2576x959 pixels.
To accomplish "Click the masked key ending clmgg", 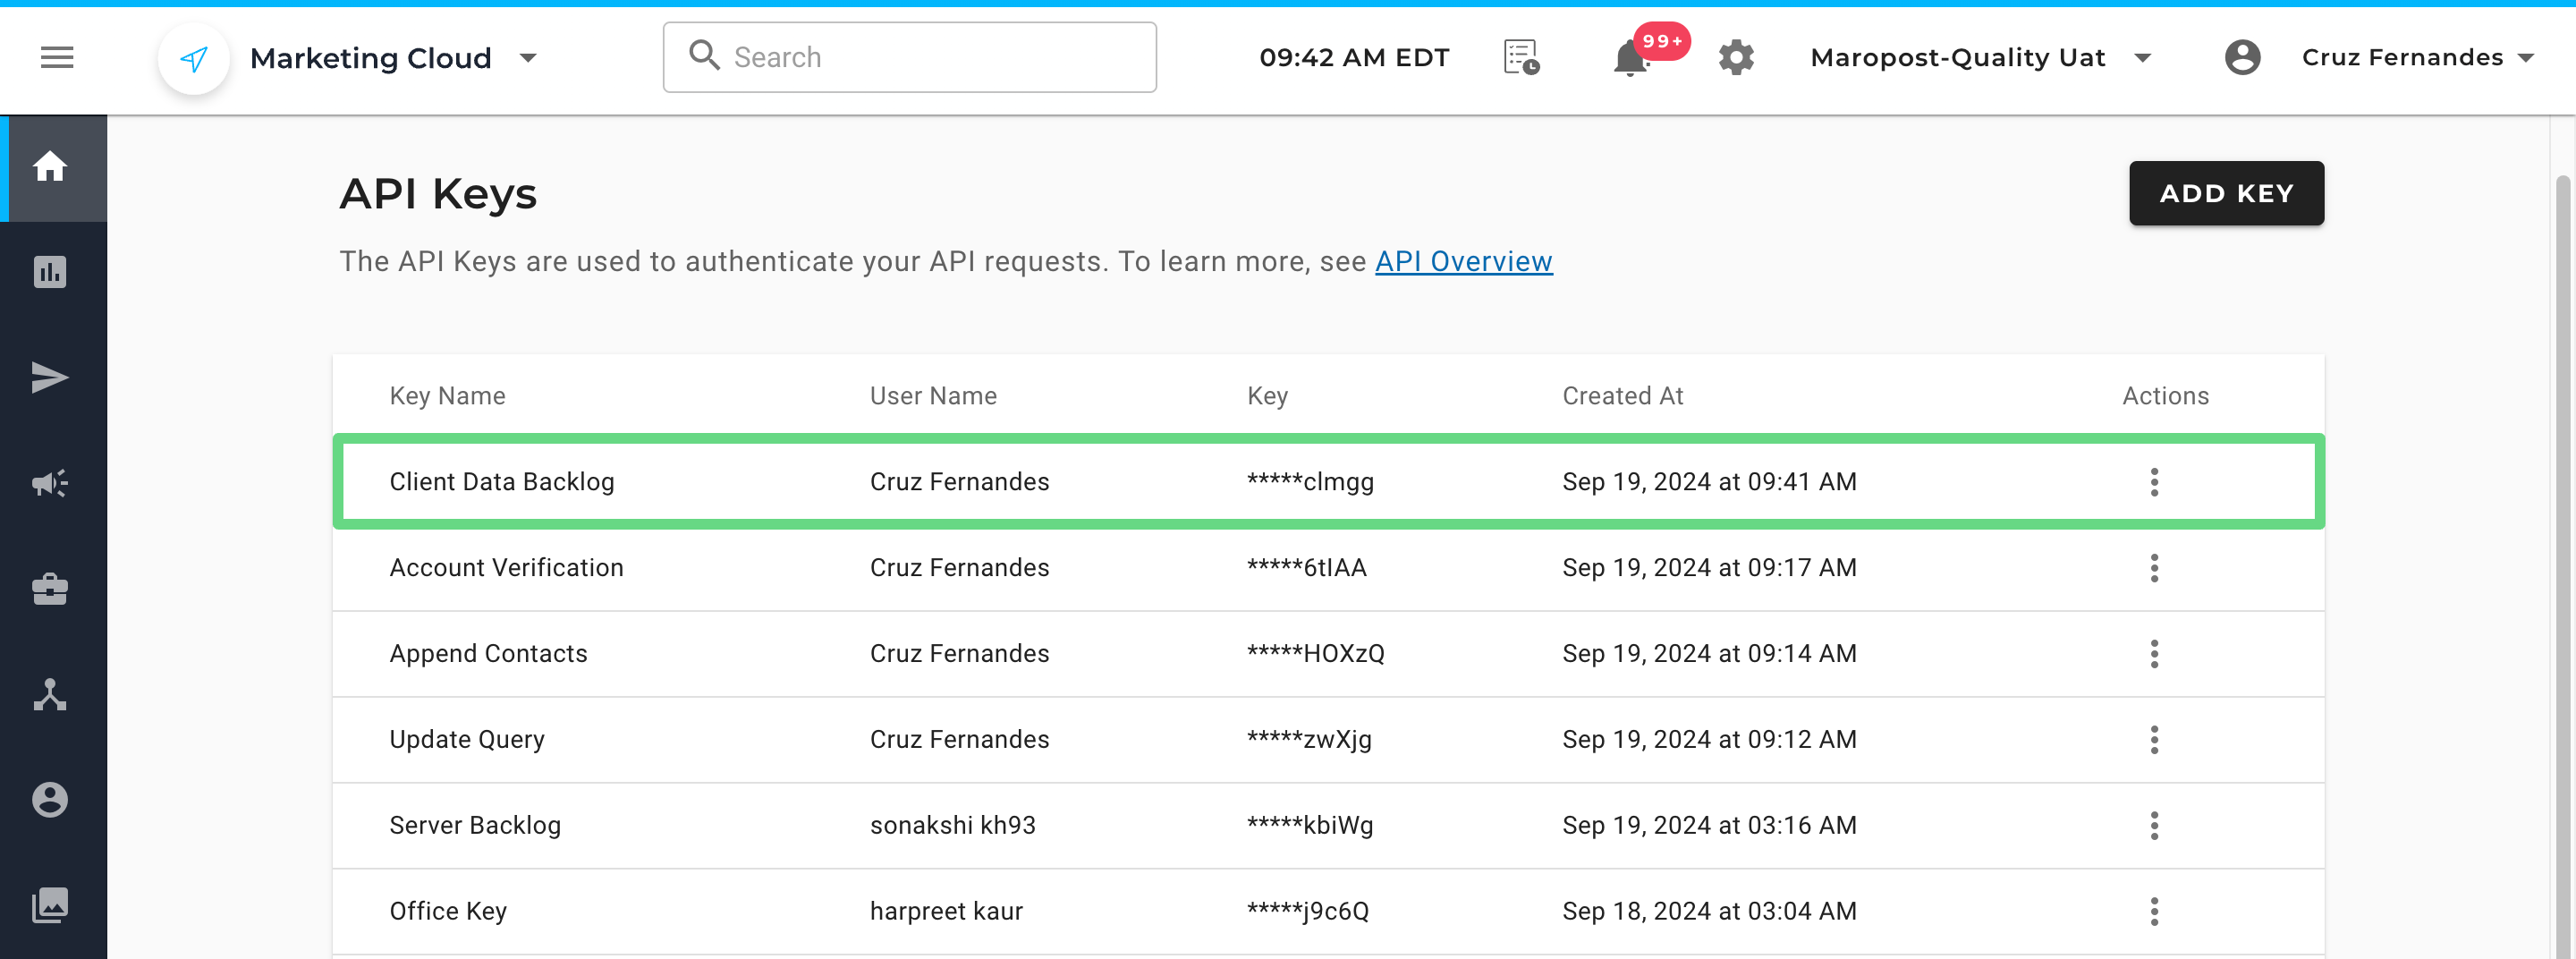I will [1310, 482].
